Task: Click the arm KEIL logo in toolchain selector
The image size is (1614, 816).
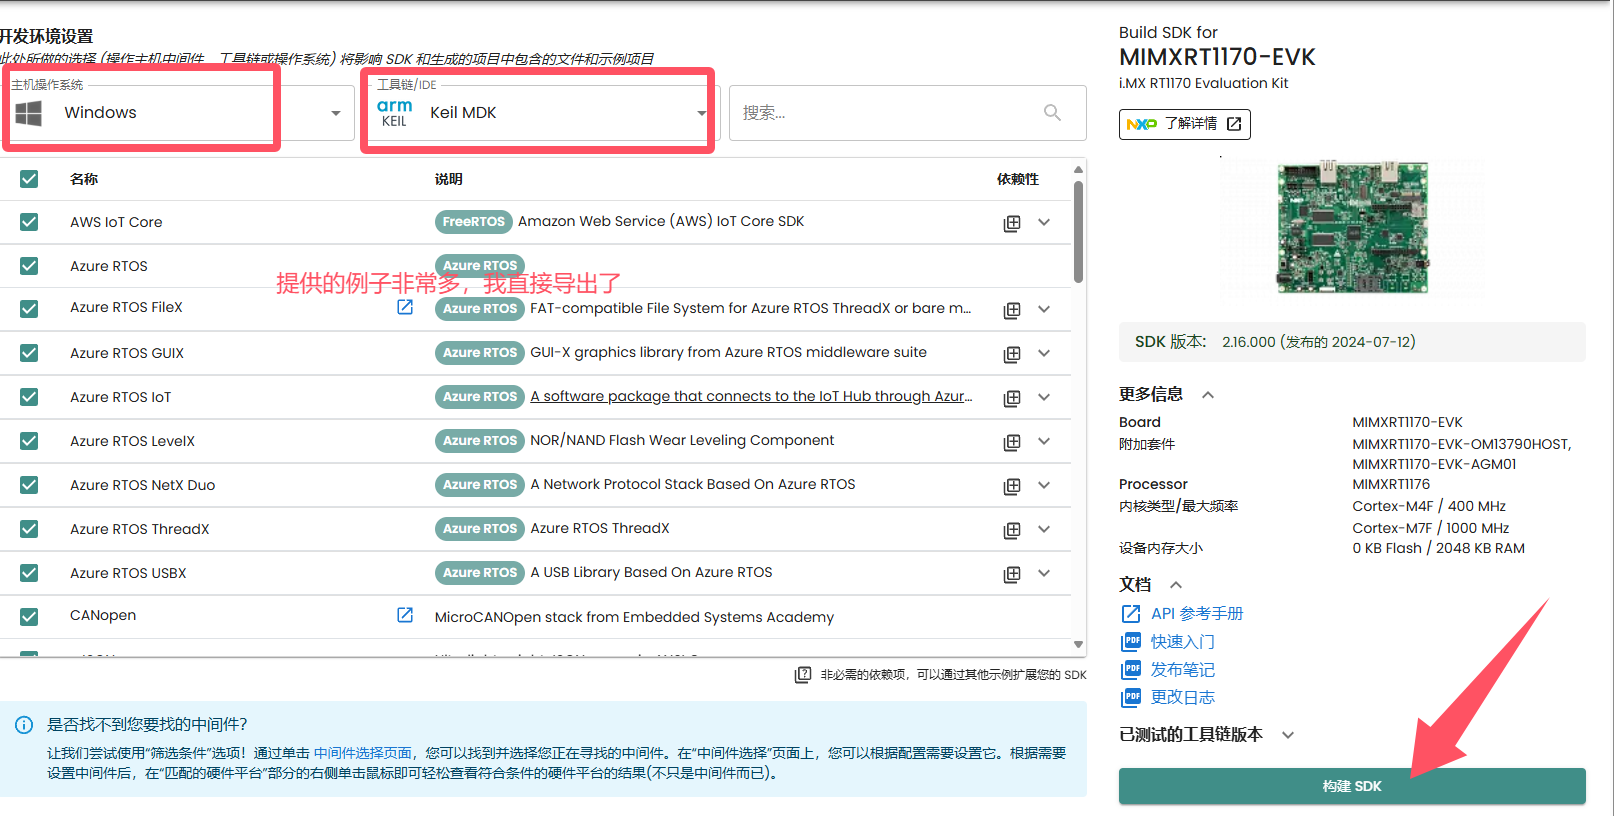Action: pos(394,112)
